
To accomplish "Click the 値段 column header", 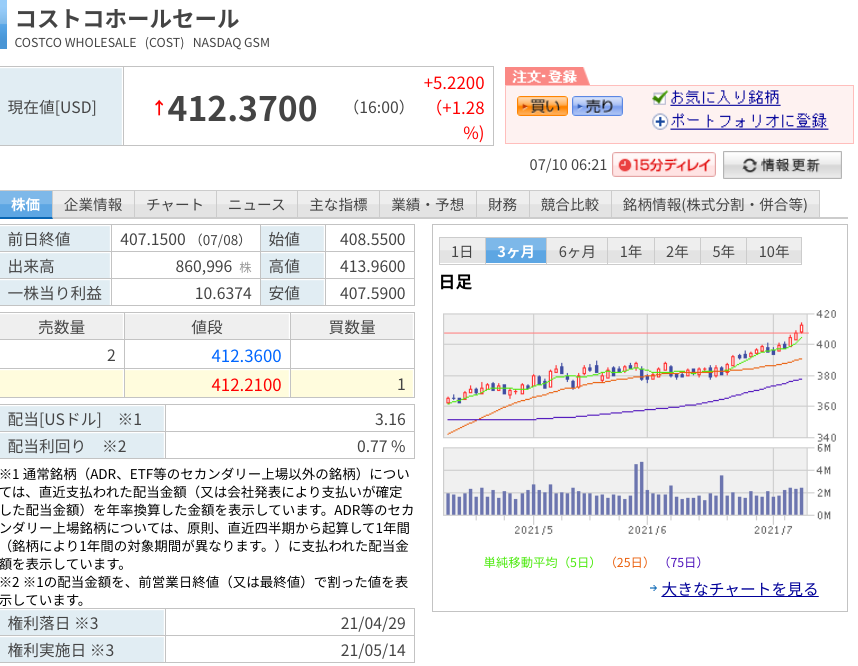I will tap(207, 327).
